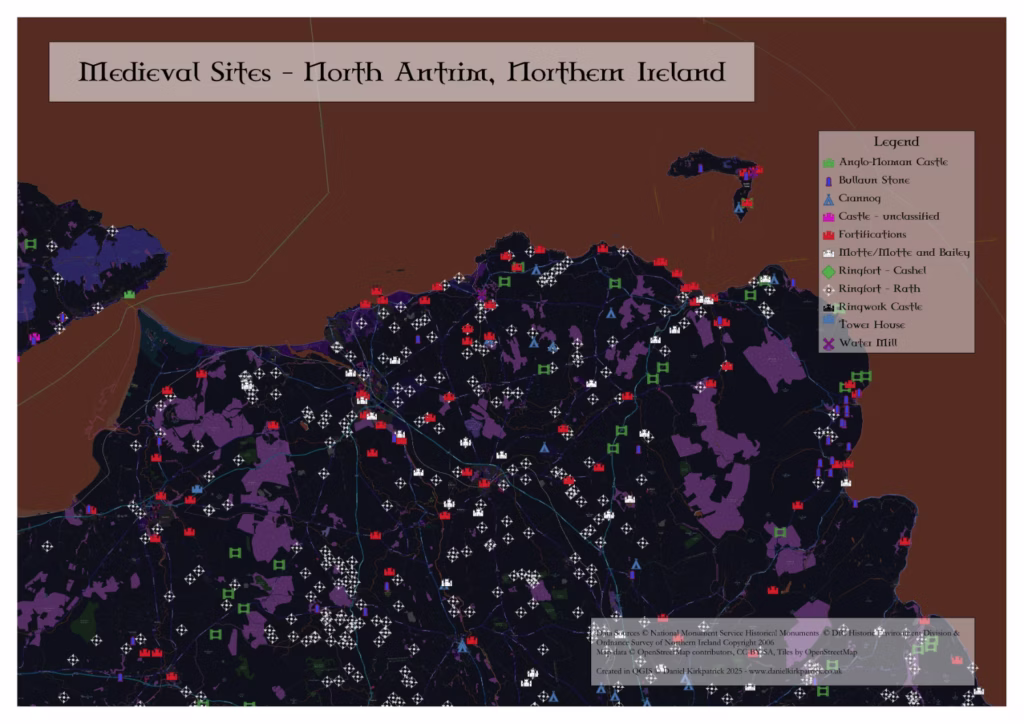Click the map title banner
The height and width of the screenshot is (724, 1024).
pyautogui.click(x=400, y=71)
